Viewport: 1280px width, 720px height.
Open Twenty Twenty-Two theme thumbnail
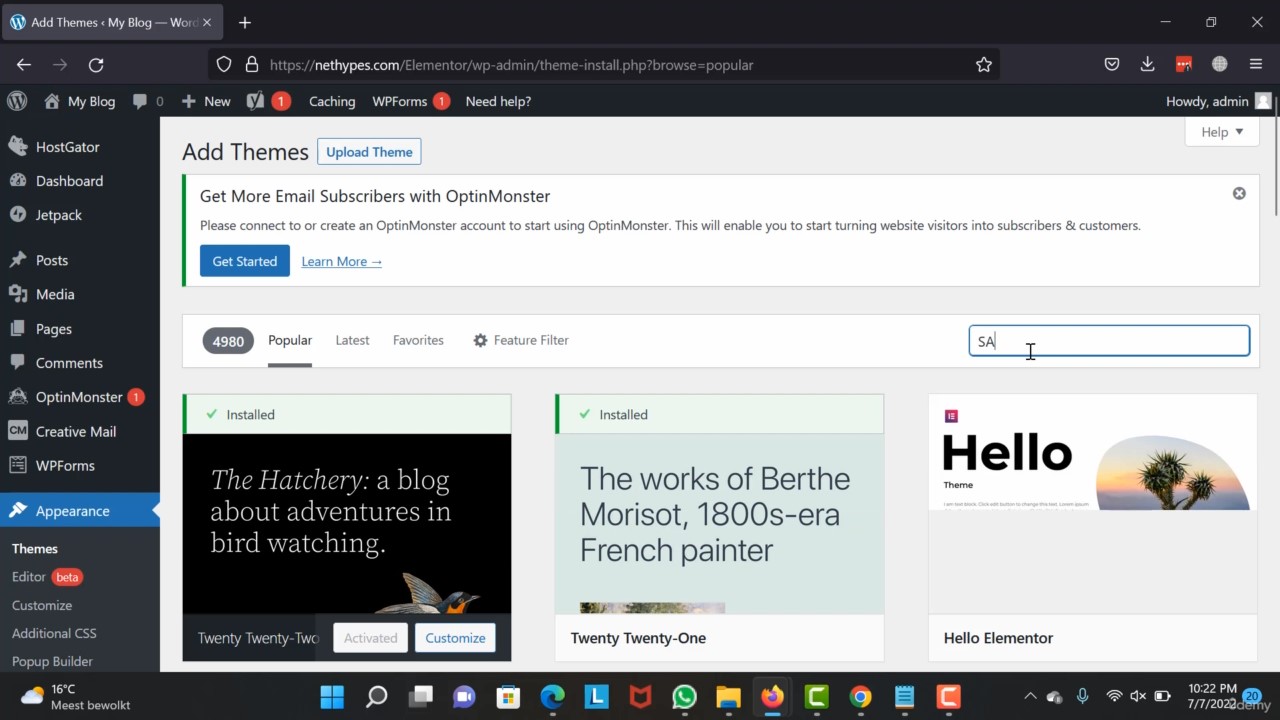347,523
